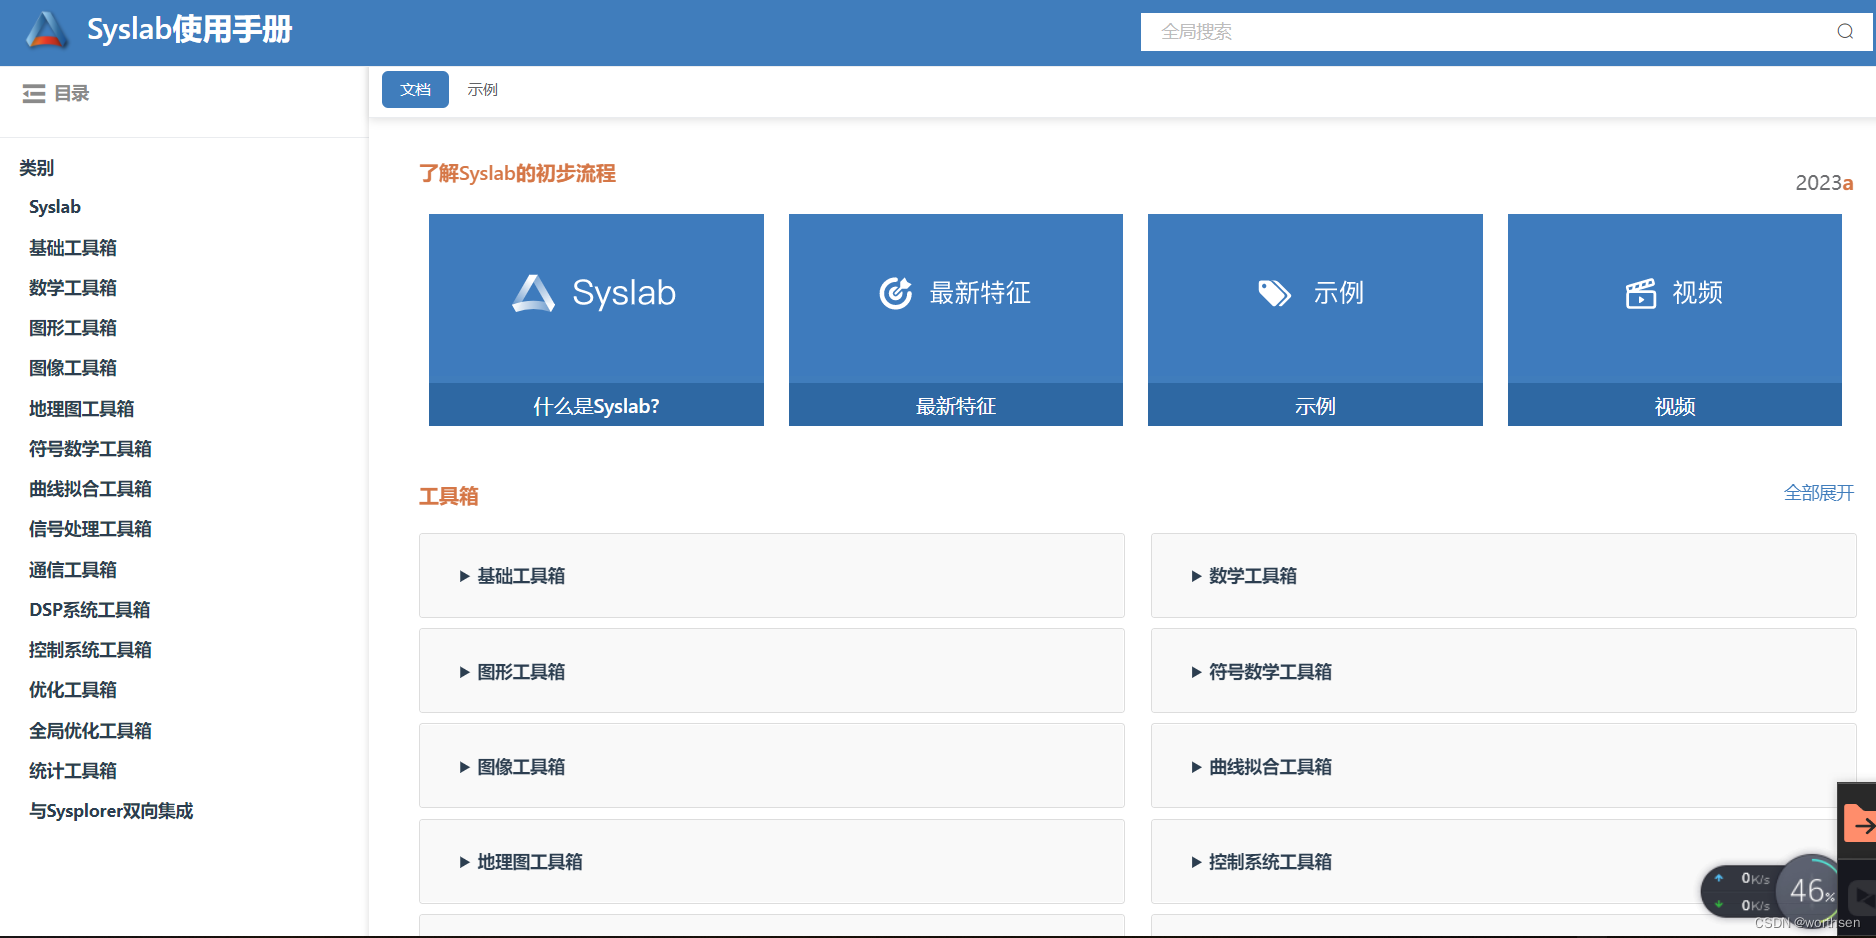Screen dimensions: 1876x938
Task: Click the 类别 sidebar heading
Action: coord(37,168)
